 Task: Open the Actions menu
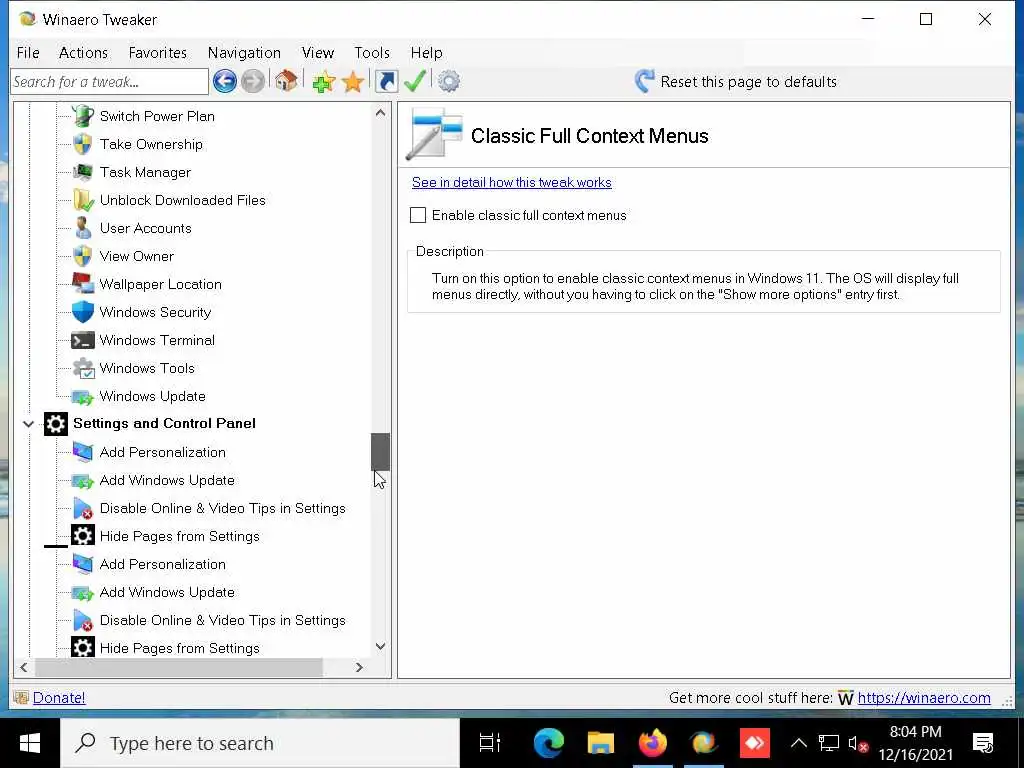tap(83, 53)
